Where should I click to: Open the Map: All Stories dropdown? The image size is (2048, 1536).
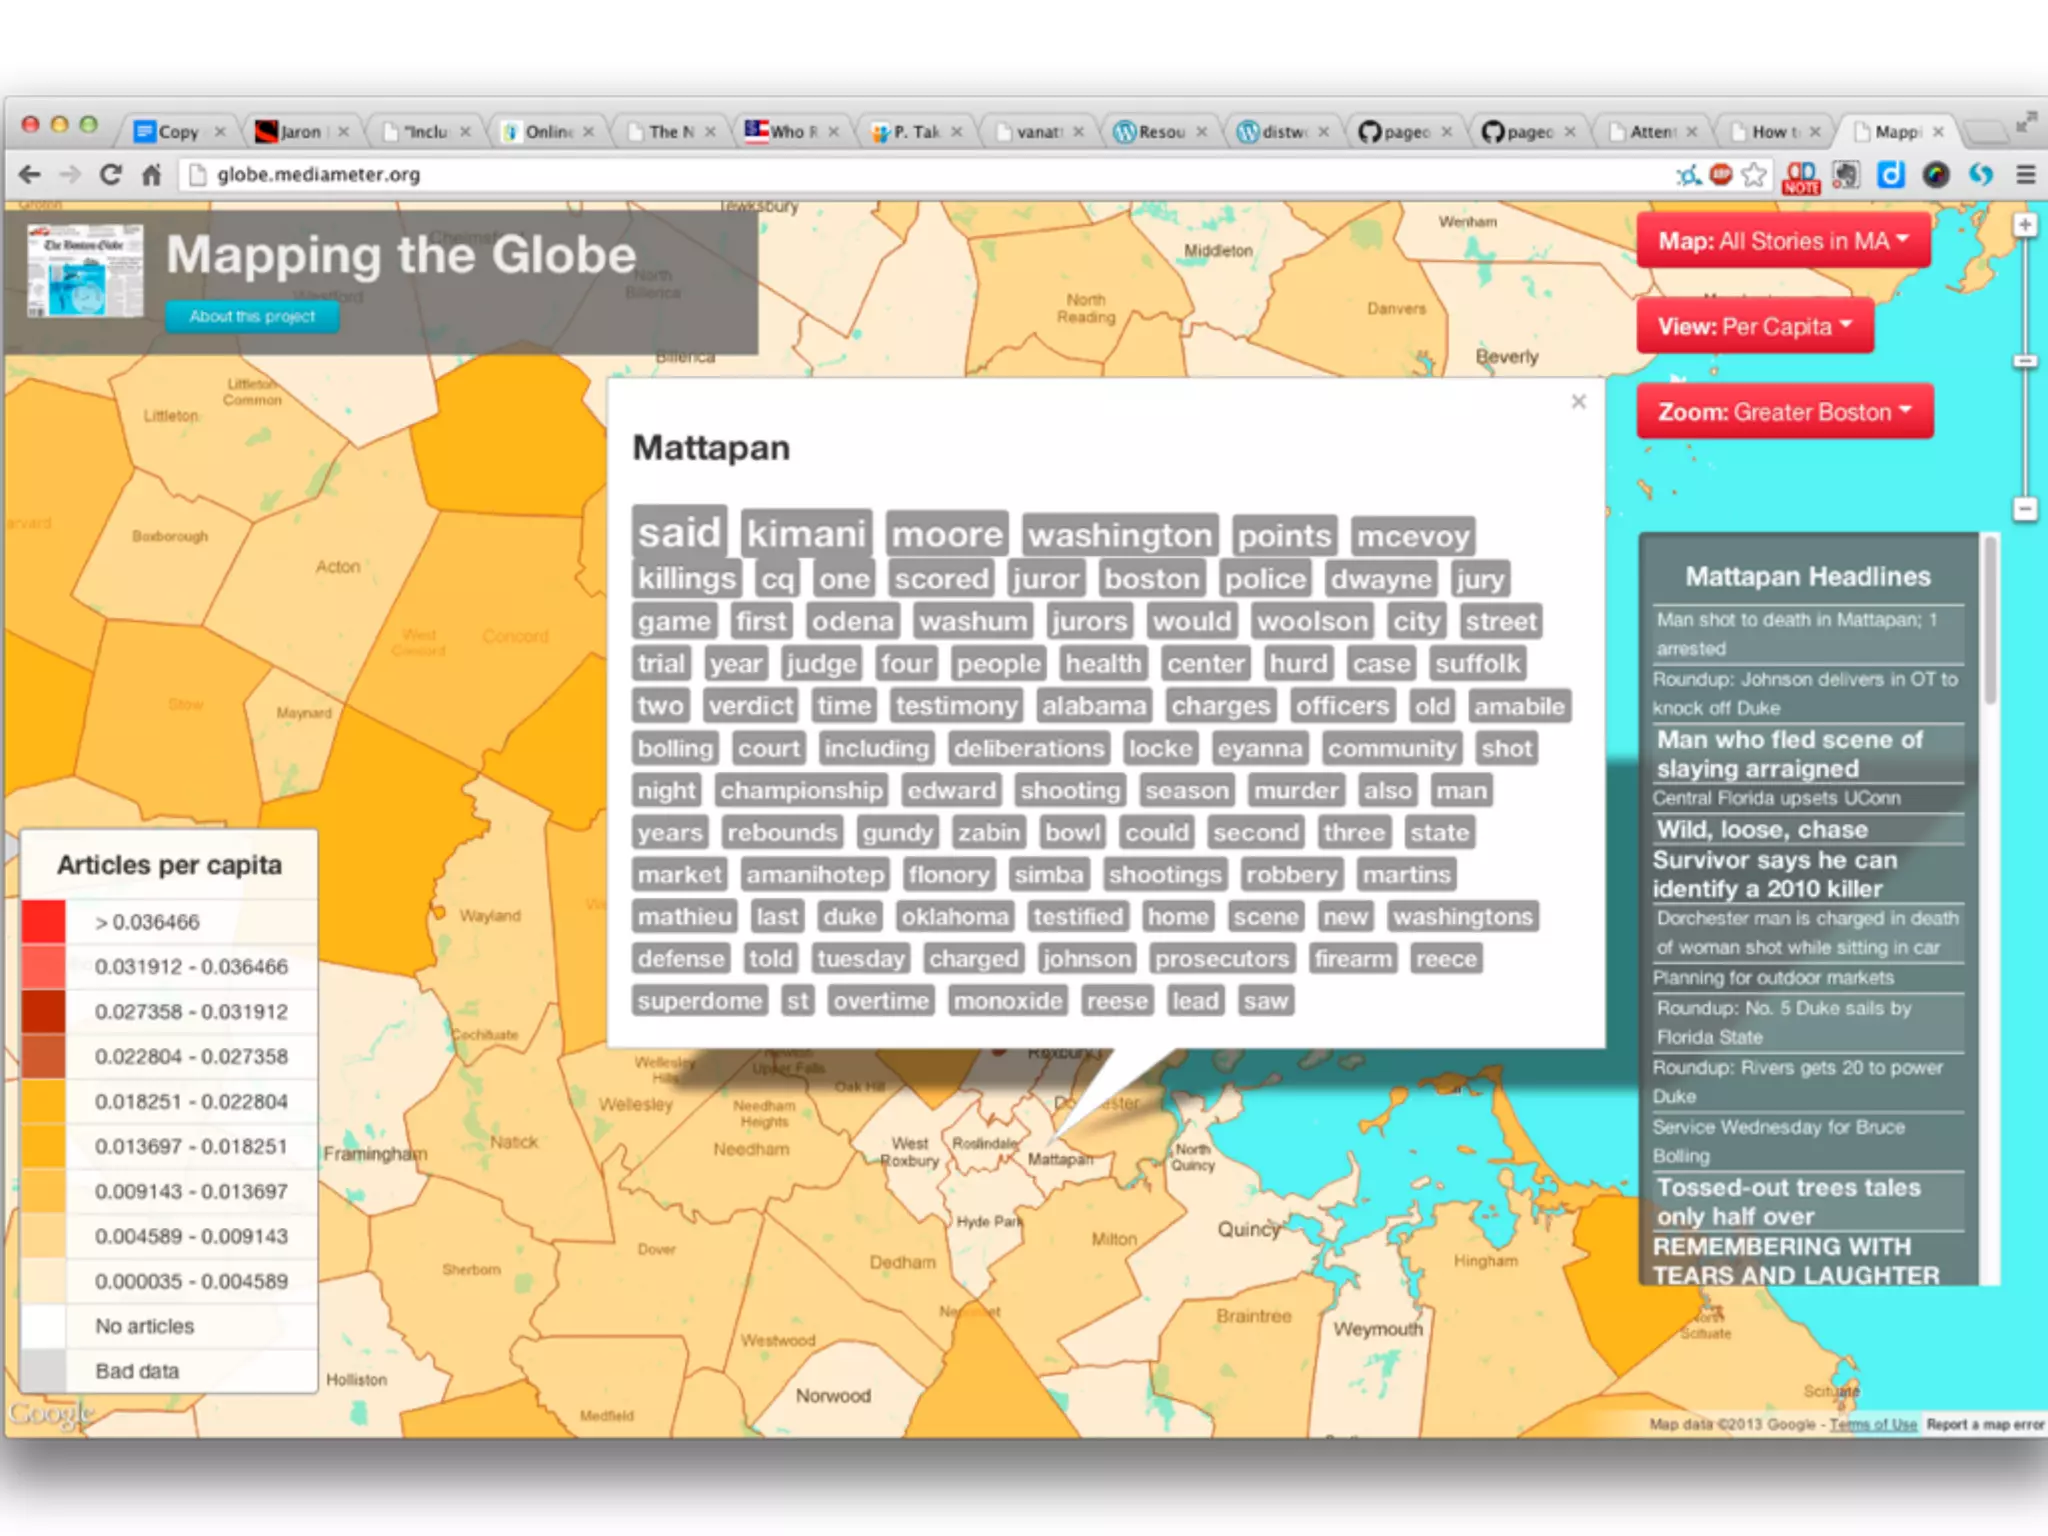(x=1783, y=241)
